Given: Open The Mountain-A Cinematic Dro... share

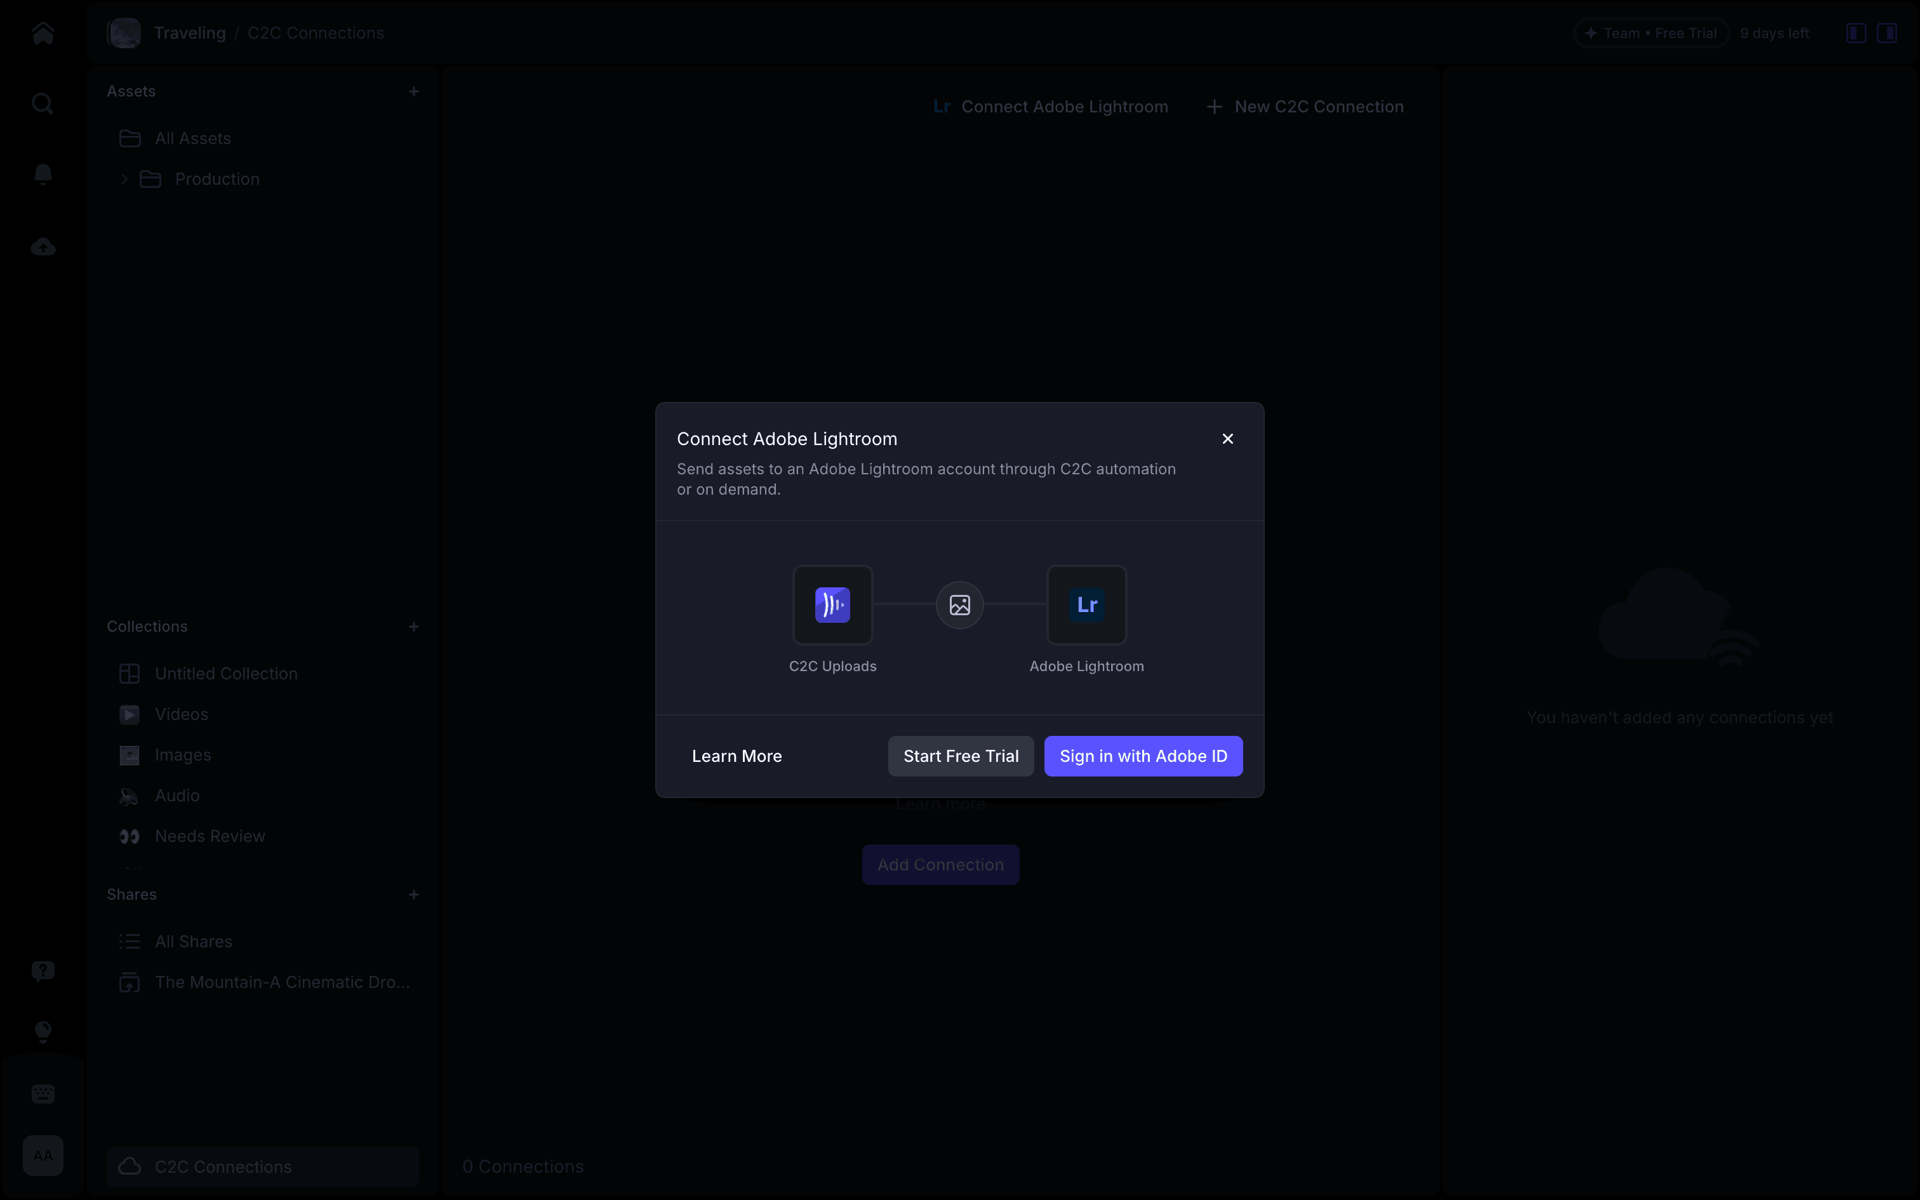Looking at the screenshot, I should point(262,982).
